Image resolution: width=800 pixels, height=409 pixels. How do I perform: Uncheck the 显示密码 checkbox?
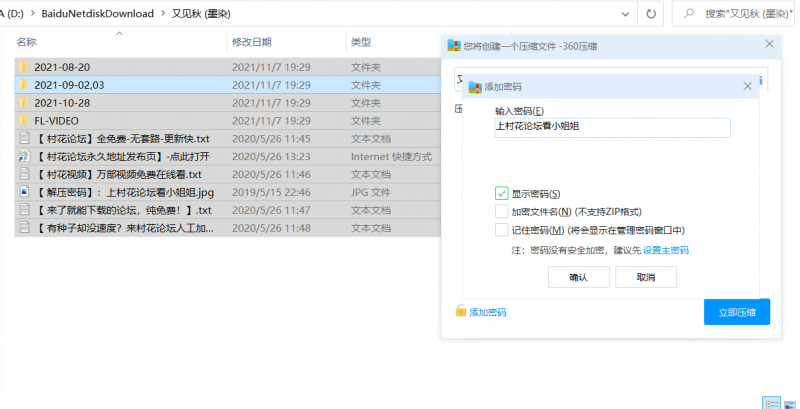(502, 193)
